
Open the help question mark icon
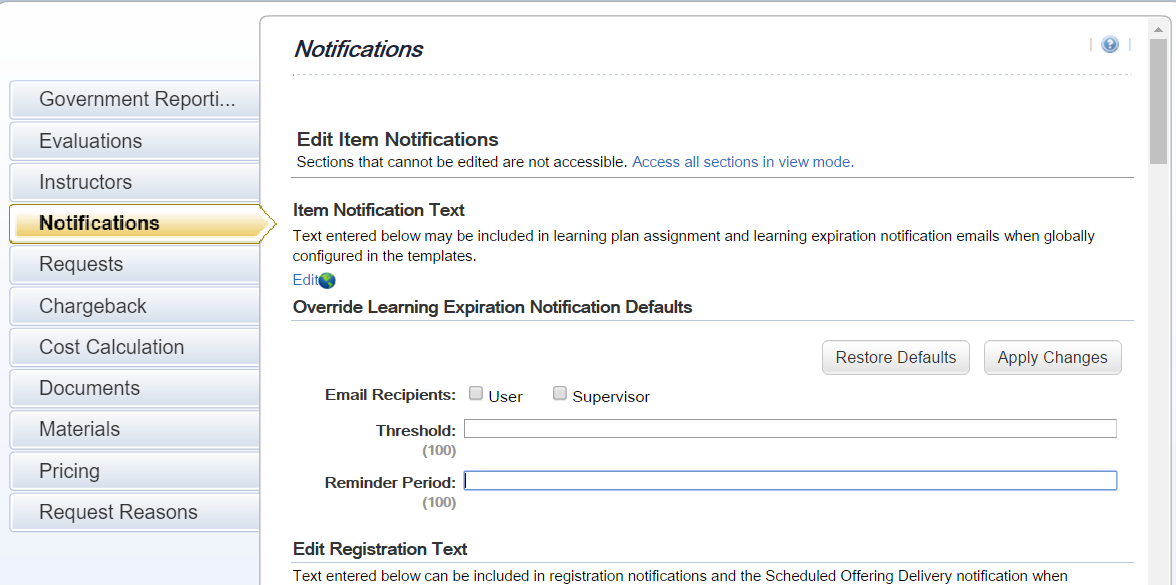(1109, 44)
